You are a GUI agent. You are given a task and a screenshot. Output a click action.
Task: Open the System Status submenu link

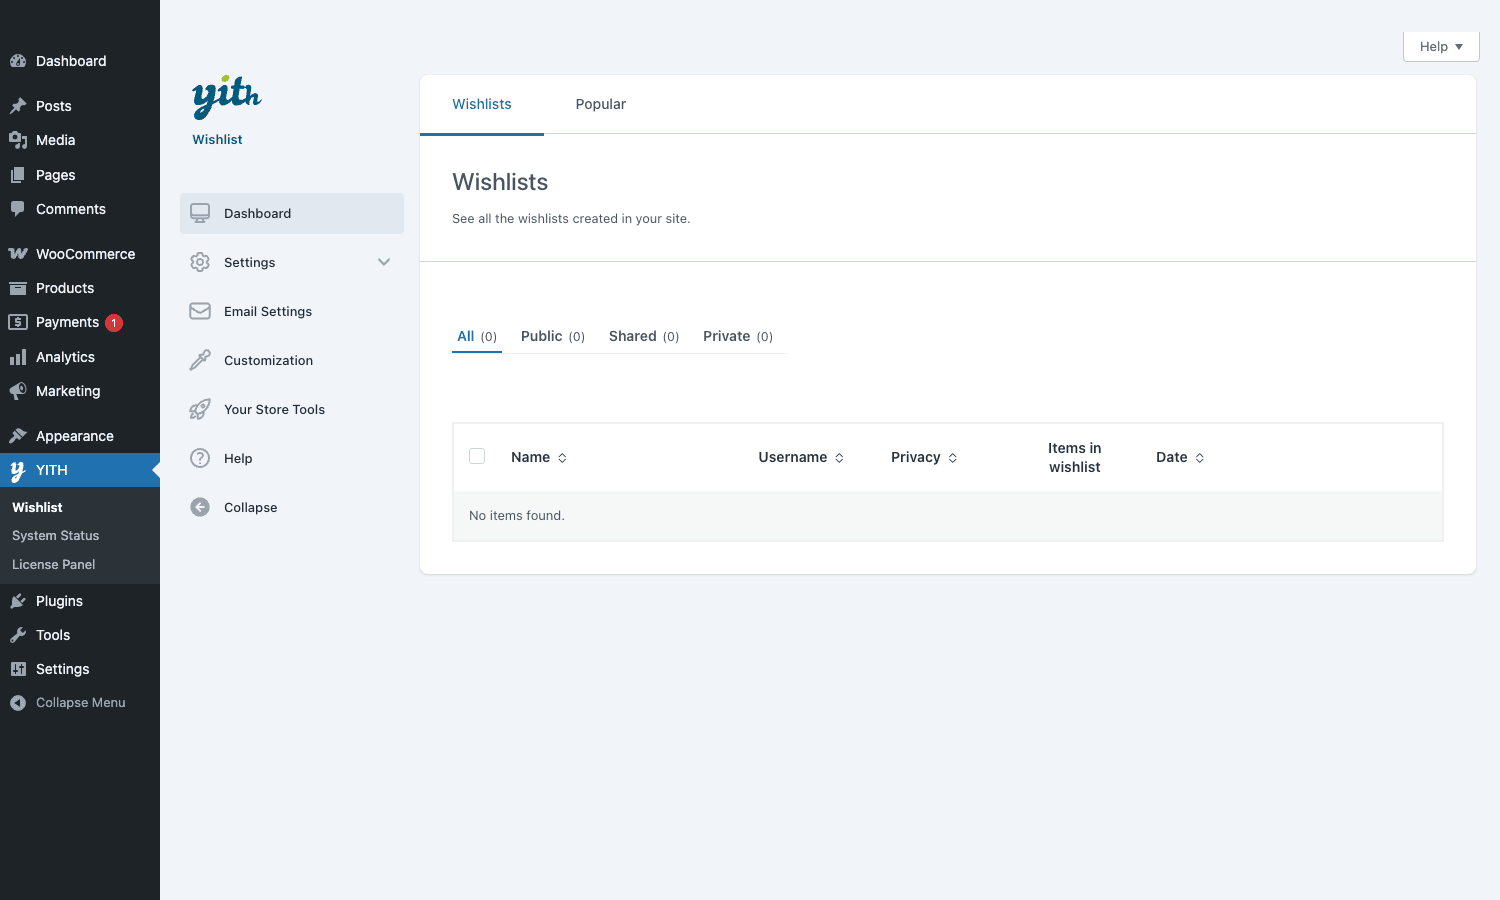56,536
